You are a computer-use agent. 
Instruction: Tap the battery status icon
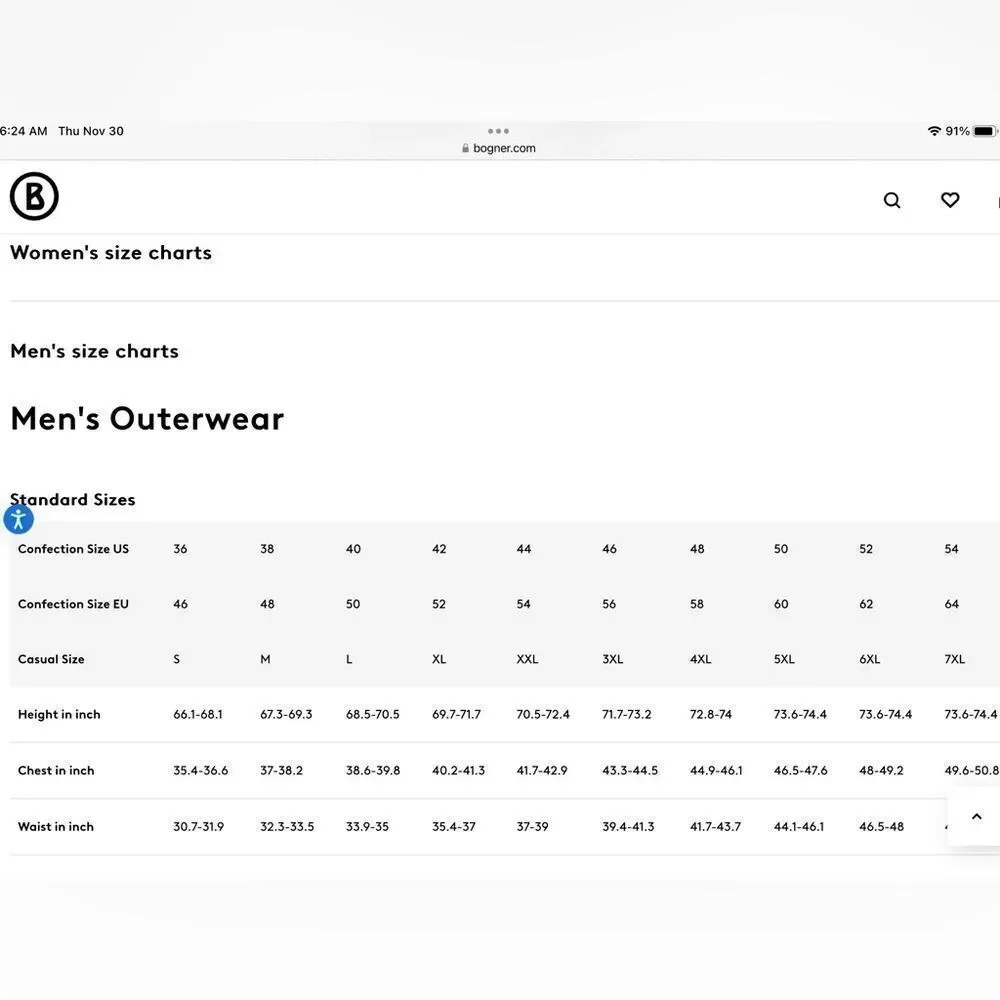984,131
